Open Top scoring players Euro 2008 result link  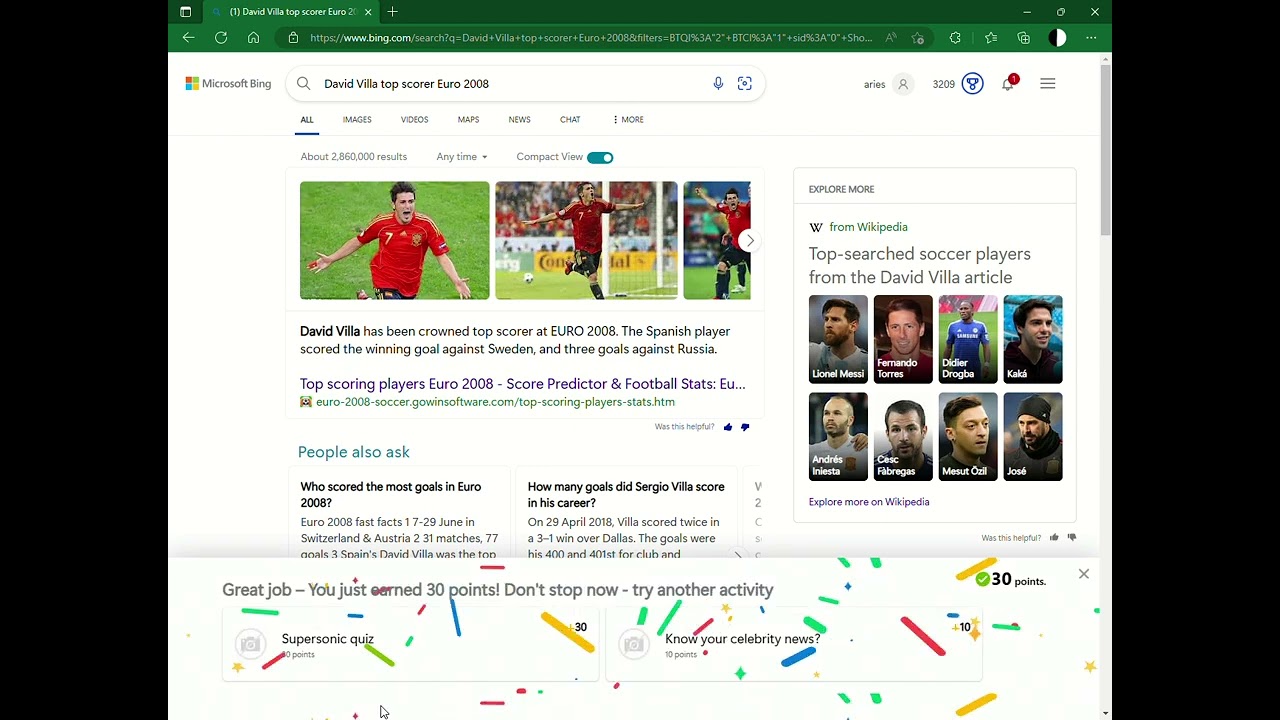pos(522,384)
